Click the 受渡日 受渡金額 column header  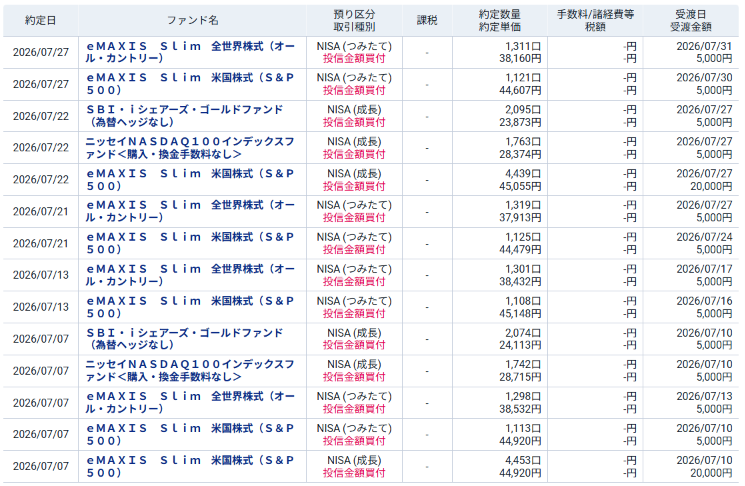(x=690, y=20)
